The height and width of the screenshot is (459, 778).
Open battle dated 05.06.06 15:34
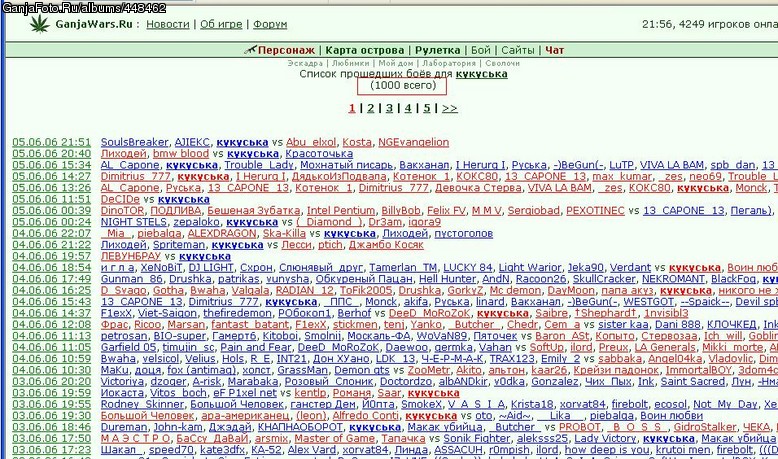[52, 165]
